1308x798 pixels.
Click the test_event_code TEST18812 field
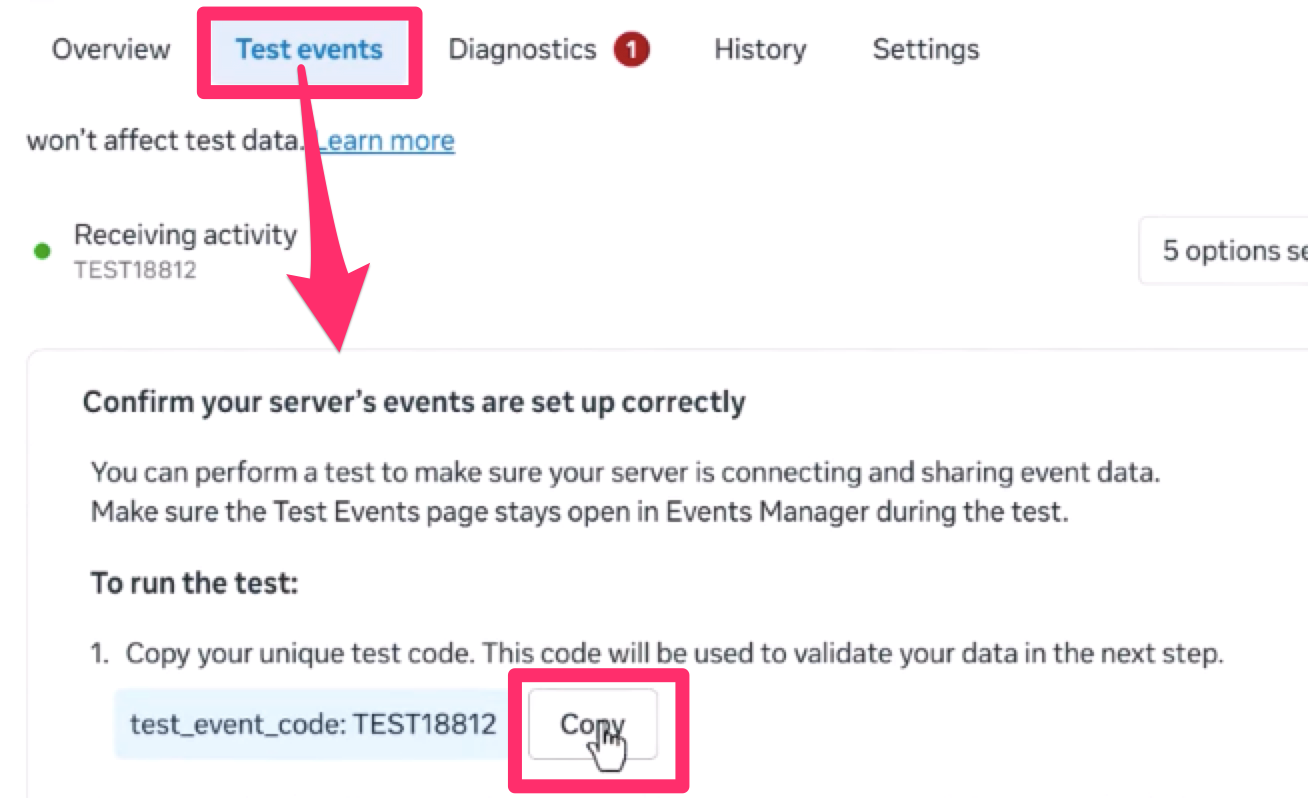(x=313, y=723)
